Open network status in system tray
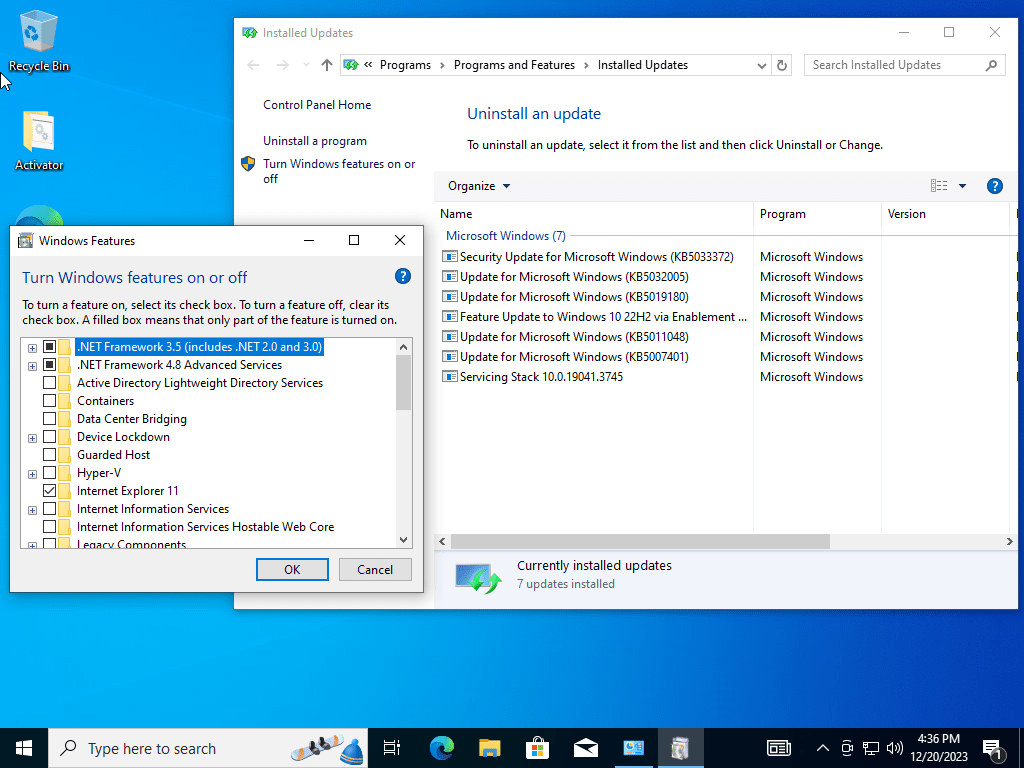This screenshot has width=1024, height=768. 871,748
